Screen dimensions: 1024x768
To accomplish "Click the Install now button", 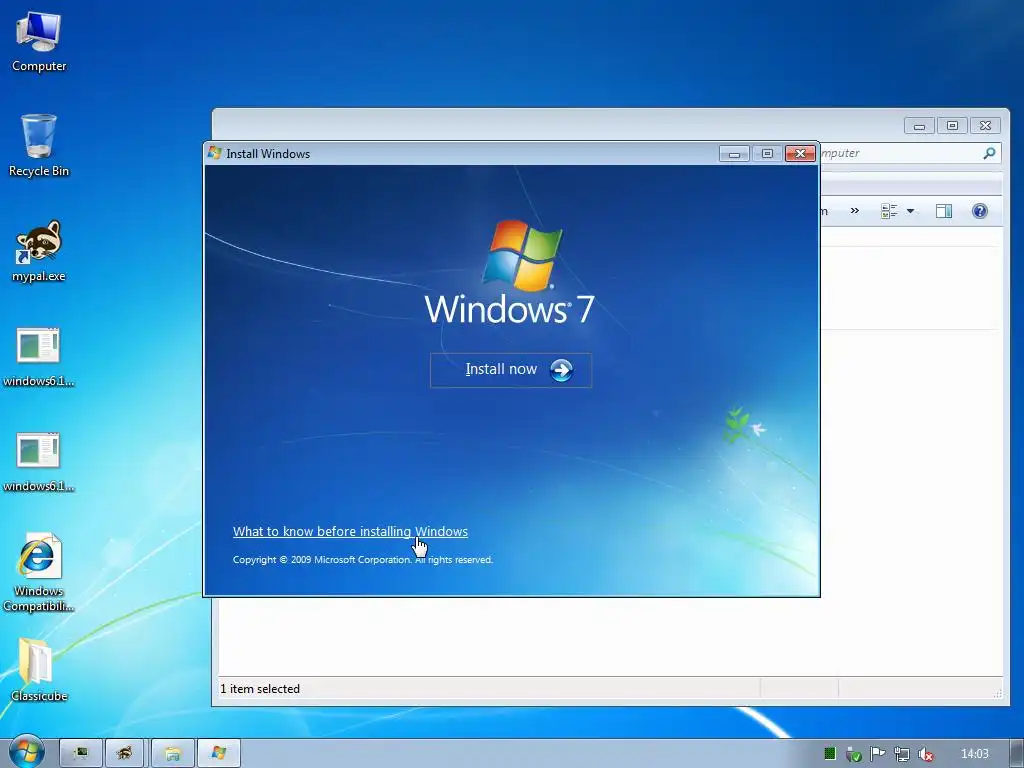I will 511,370.
